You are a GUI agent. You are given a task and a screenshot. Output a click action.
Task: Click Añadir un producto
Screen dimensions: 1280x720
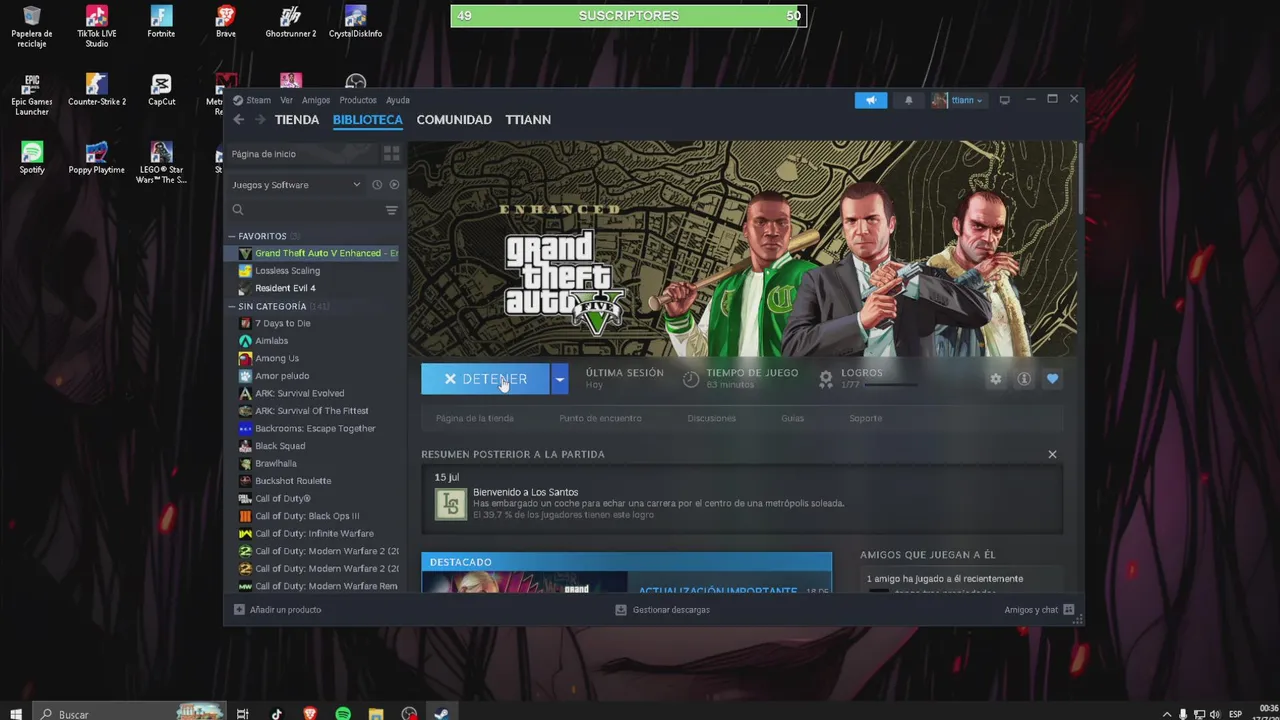coord(277,610)
